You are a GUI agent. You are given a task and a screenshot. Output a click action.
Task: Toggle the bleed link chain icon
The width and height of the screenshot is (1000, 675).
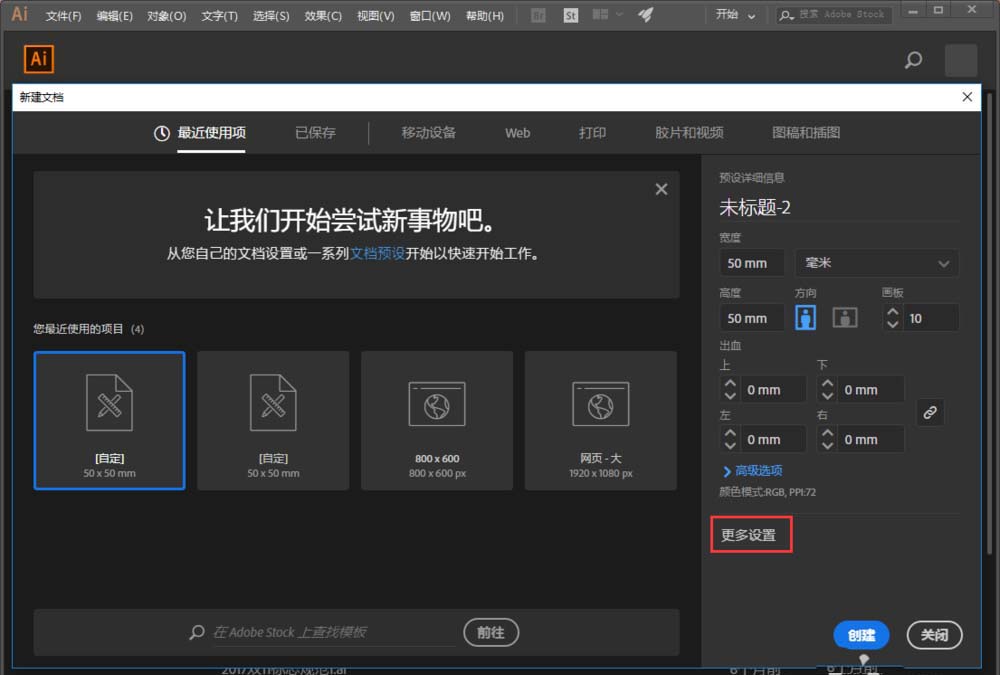pyautogui.click(x=930, y=413)
